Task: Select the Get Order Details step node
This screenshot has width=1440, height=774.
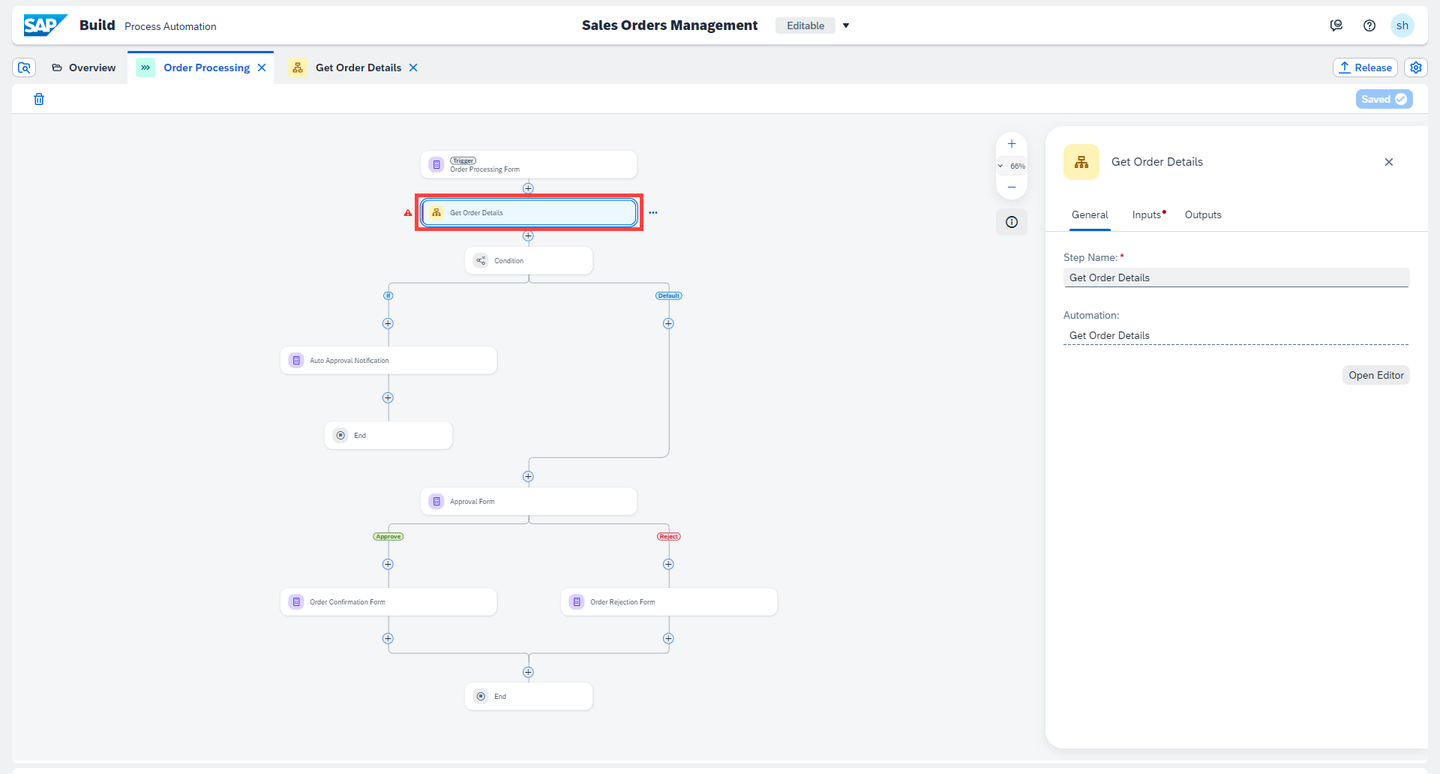Action: pyautogui.click(x=529, y=213)
